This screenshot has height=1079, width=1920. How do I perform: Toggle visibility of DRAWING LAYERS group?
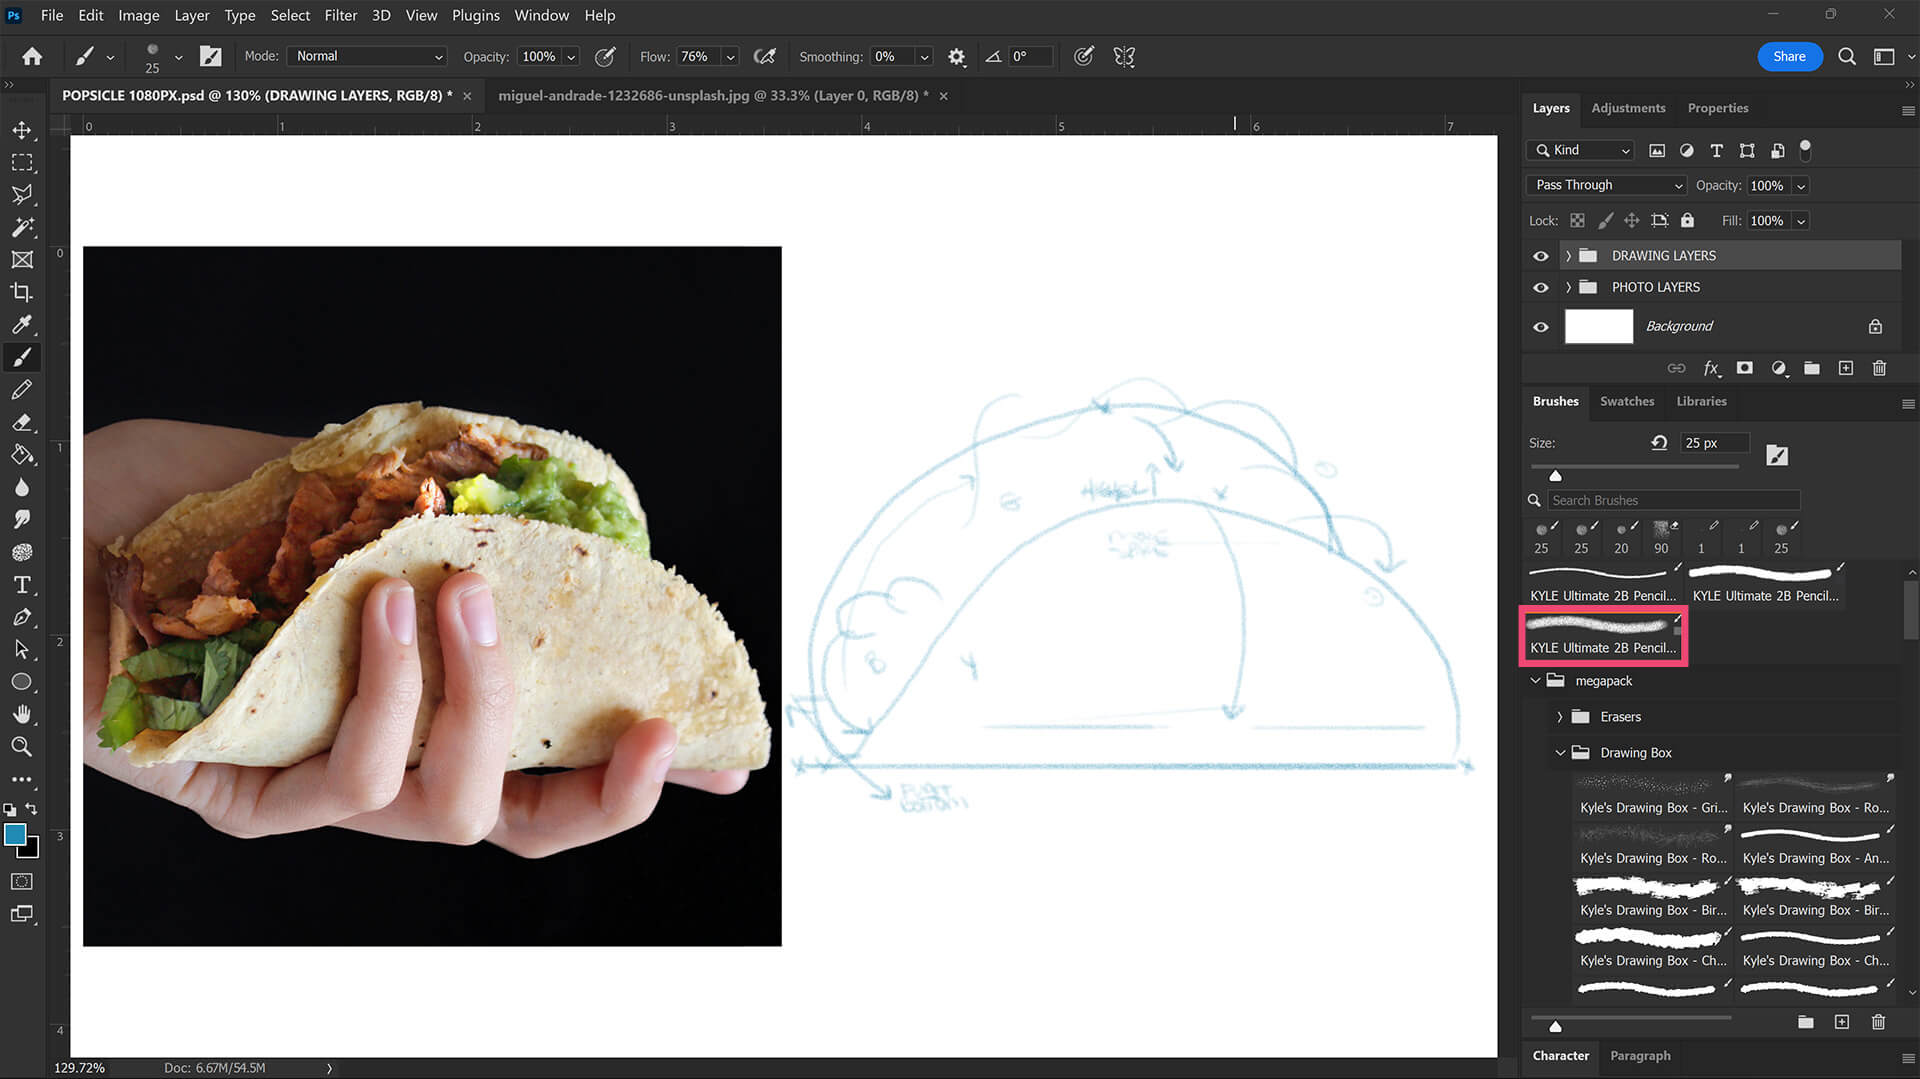(x=1541, y=256)
